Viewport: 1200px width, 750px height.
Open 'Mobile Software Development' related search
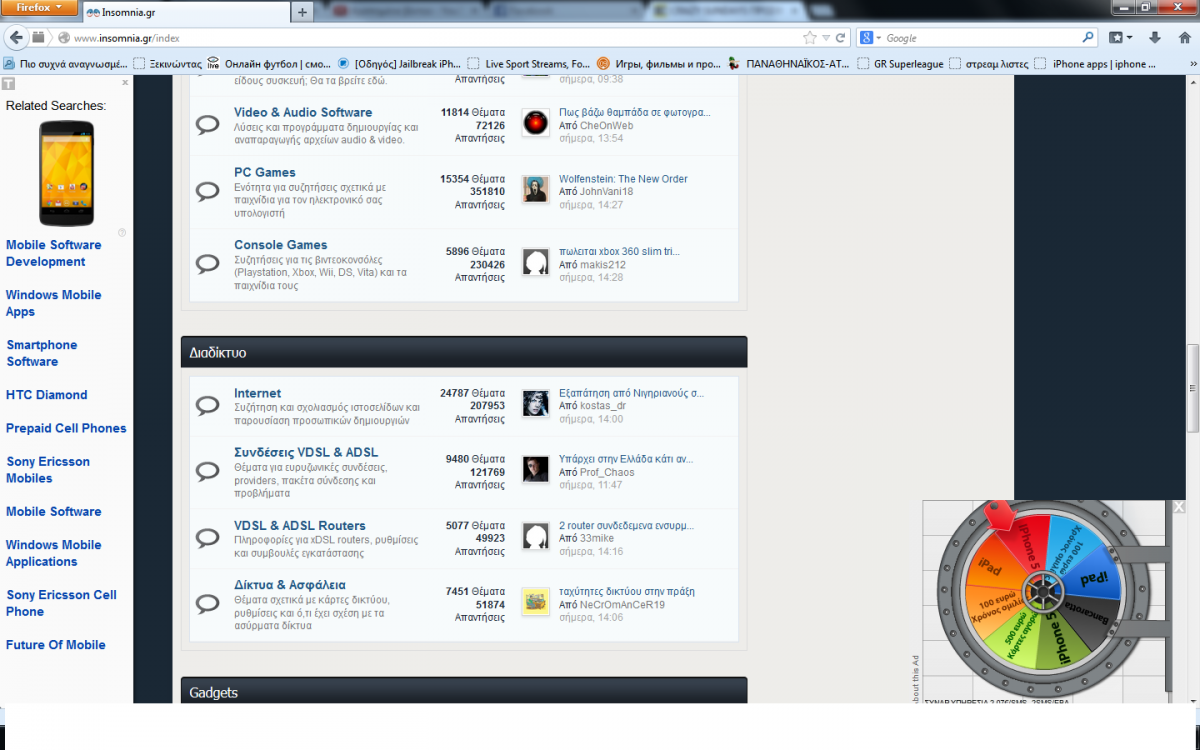pos(54,253)
